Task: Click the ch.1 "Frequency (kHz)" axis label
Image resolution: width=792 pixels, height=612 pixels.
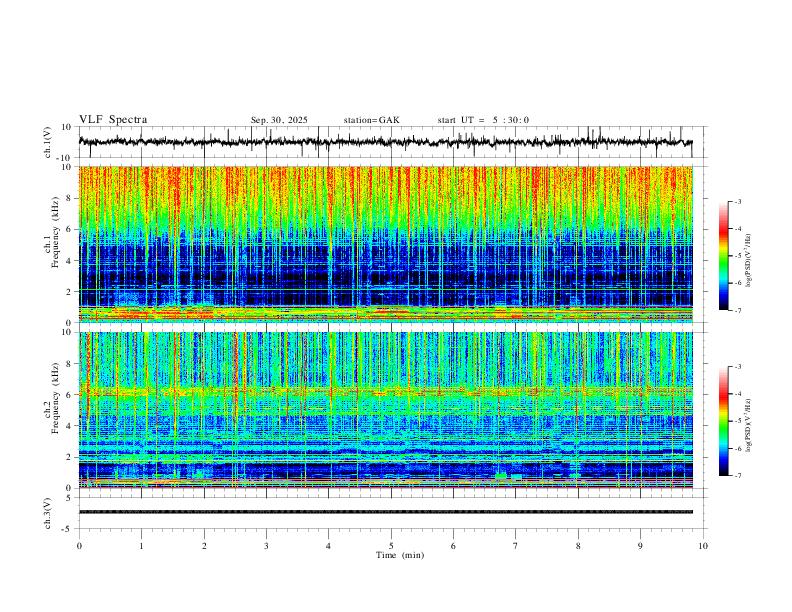Action: point(55,233)
